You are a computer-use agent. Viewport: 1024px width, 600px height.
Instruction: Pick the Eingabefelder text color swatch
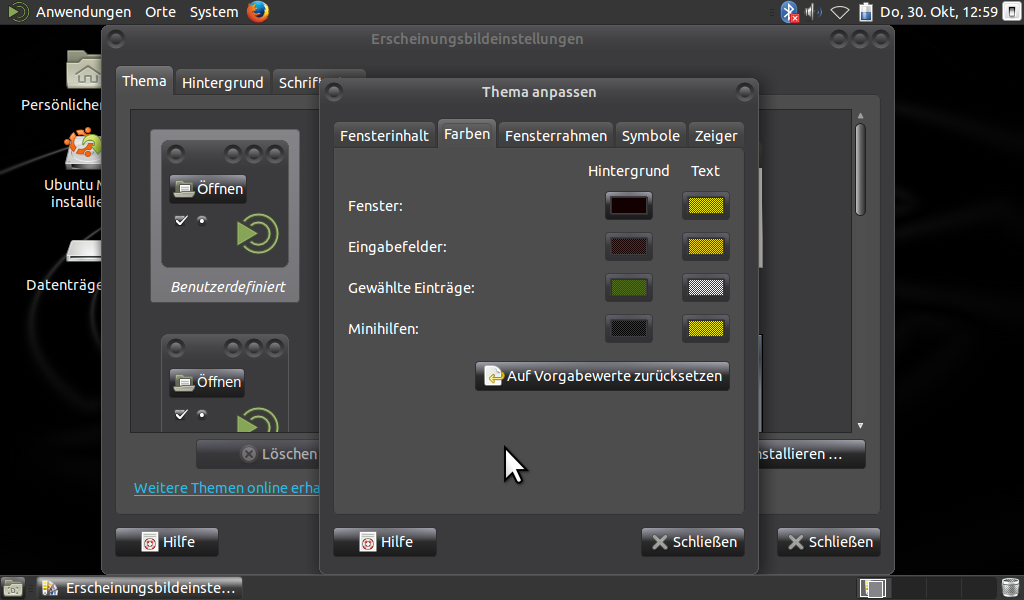tap(706, 247)
